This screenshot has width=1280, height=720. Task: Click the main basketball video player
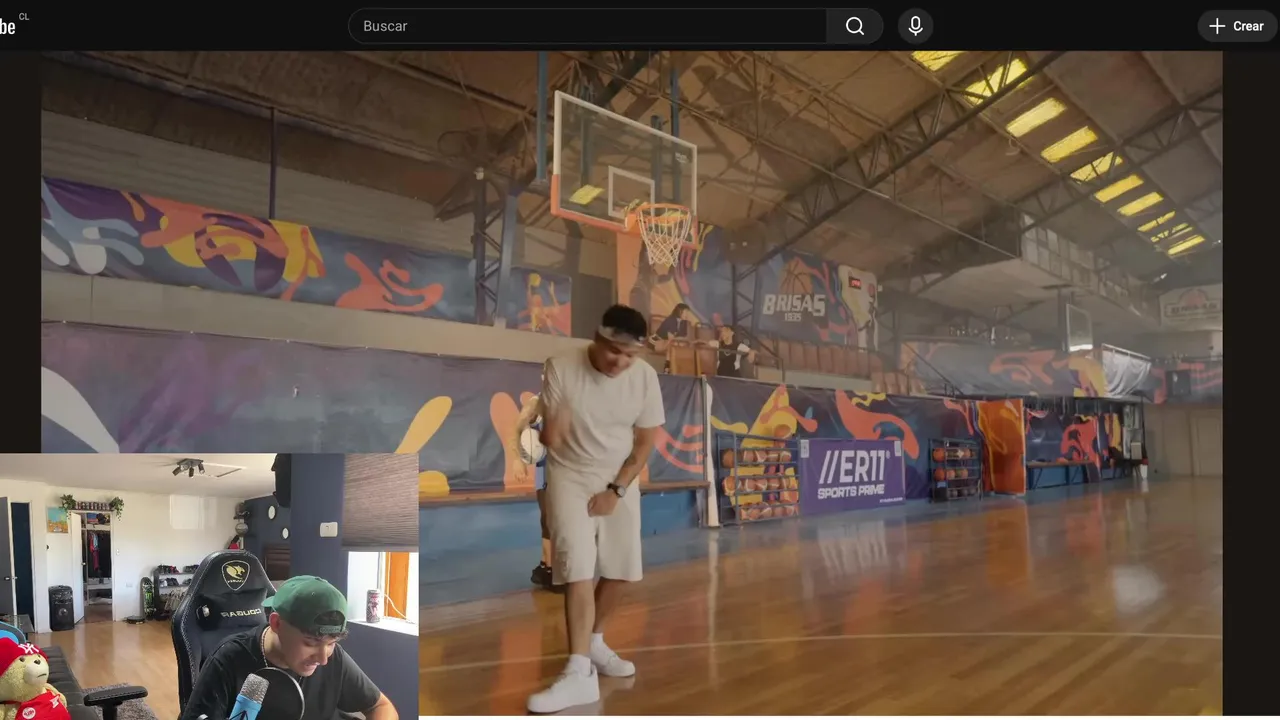tap(631, 383)
